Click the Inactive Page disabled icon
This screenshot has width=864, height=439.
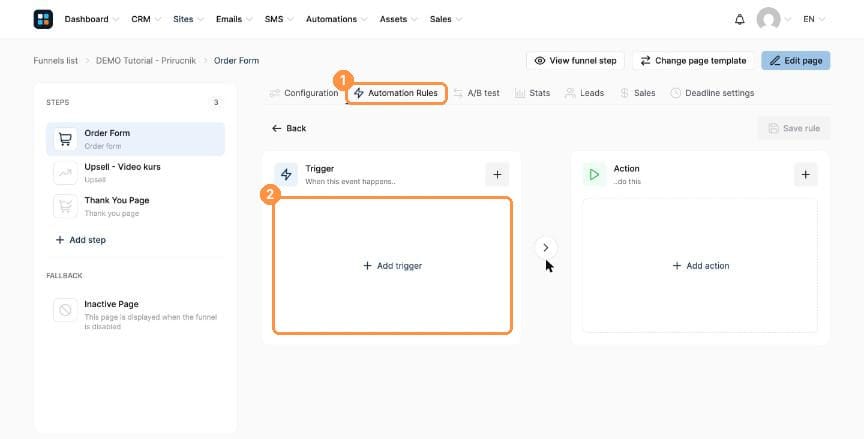click(x=65, y=310)
